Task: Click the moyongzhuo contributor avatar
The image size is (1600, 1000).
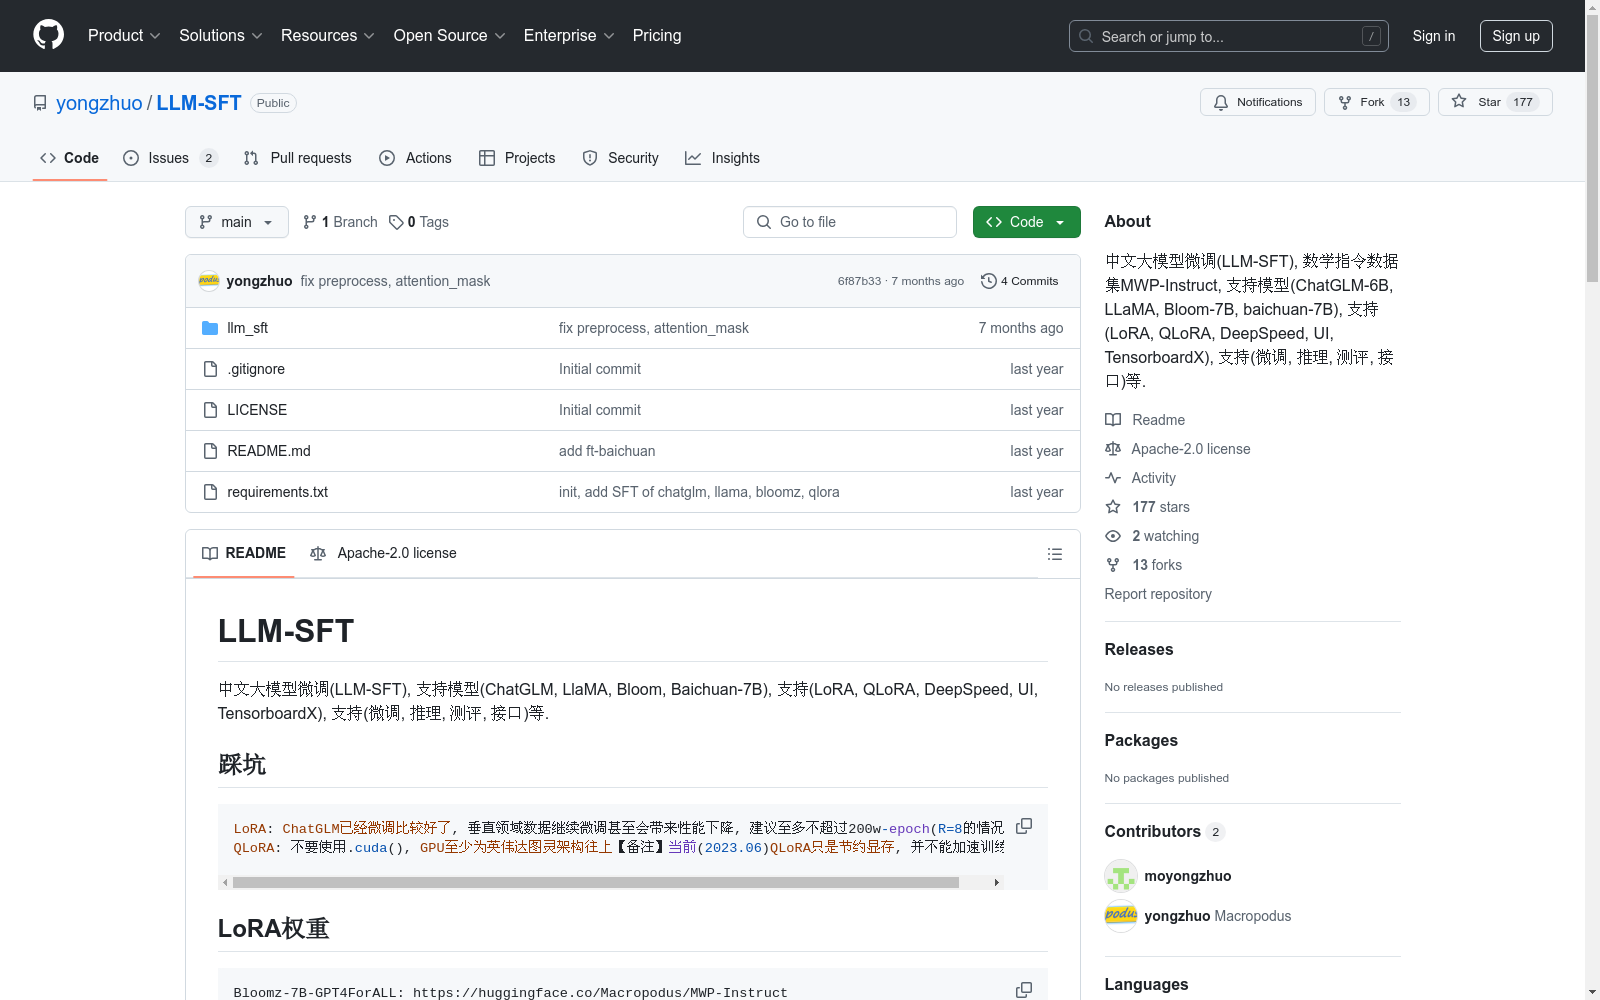Action: [x=1121, y=876]
